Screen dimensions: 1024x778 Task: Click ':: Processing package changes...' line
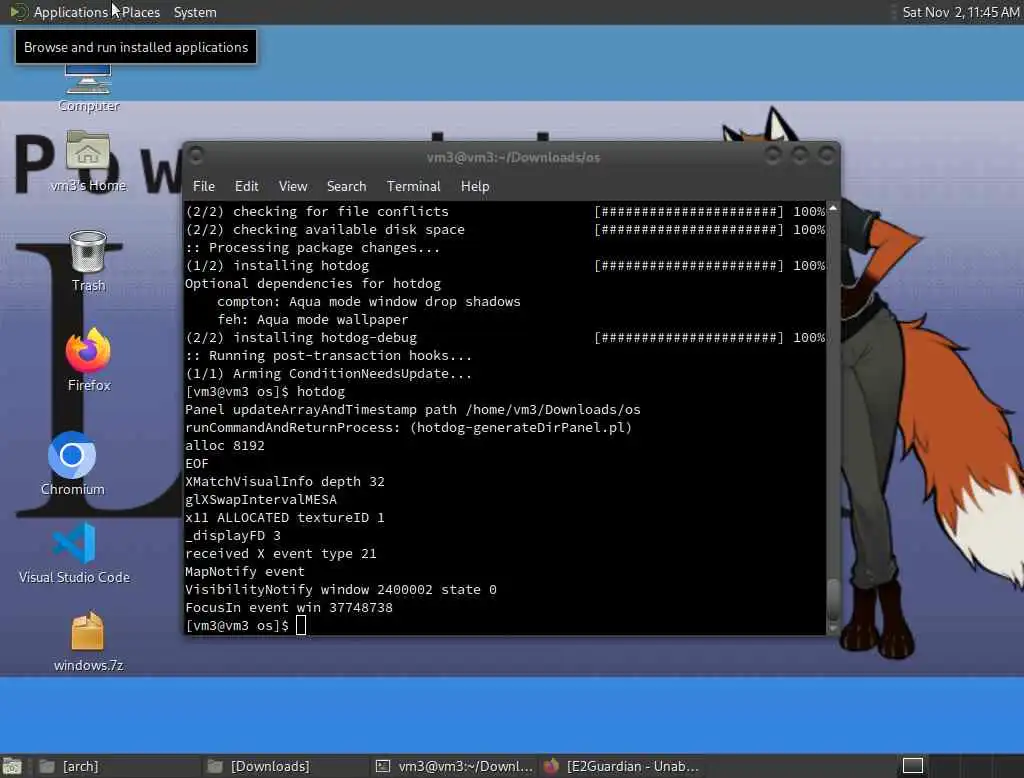312,248
